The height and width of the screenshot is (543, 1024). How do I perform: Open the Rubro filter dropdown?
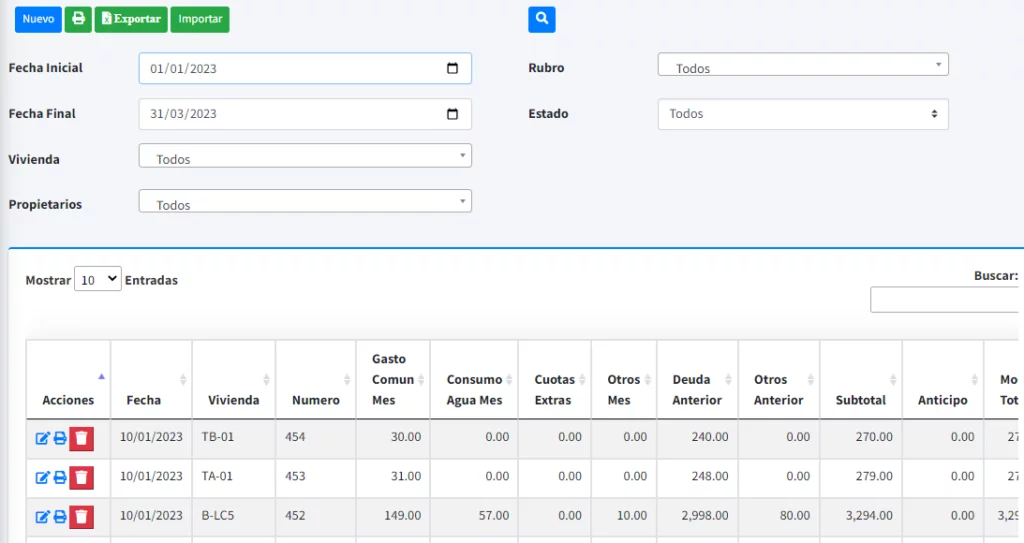click(802, 65)
